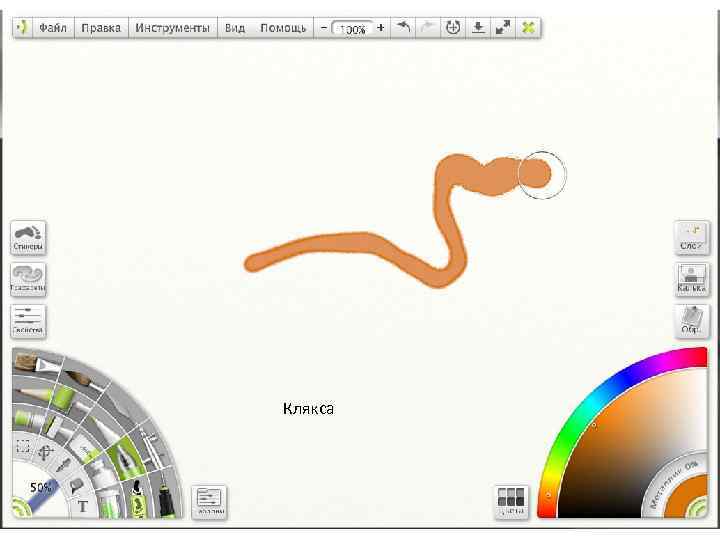
Task: Select the pencil tool
Action: point(33,394)
